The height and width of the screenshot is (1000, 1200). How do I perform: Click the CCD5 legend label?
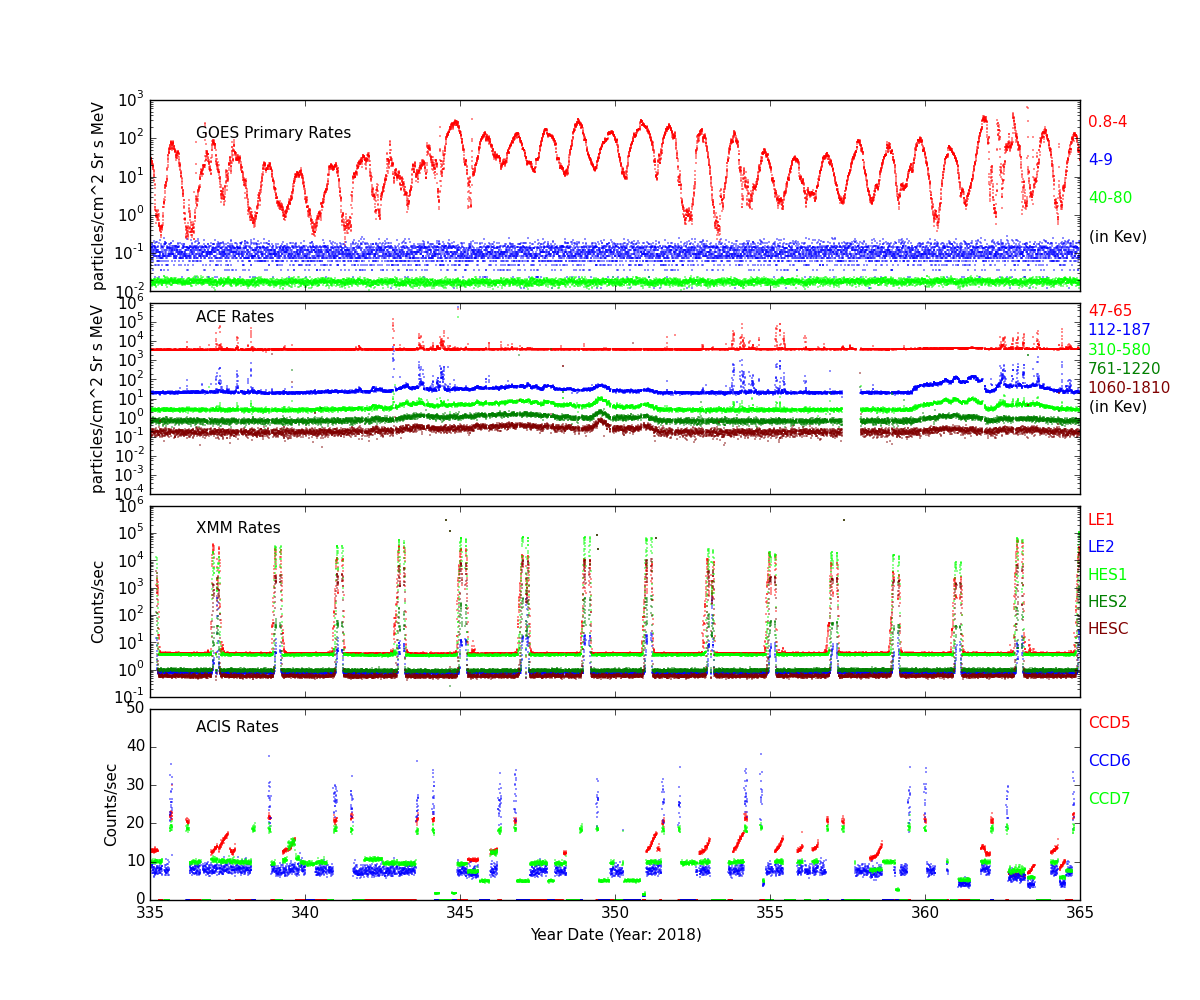pyautogui.click(x=1109, y=723)
